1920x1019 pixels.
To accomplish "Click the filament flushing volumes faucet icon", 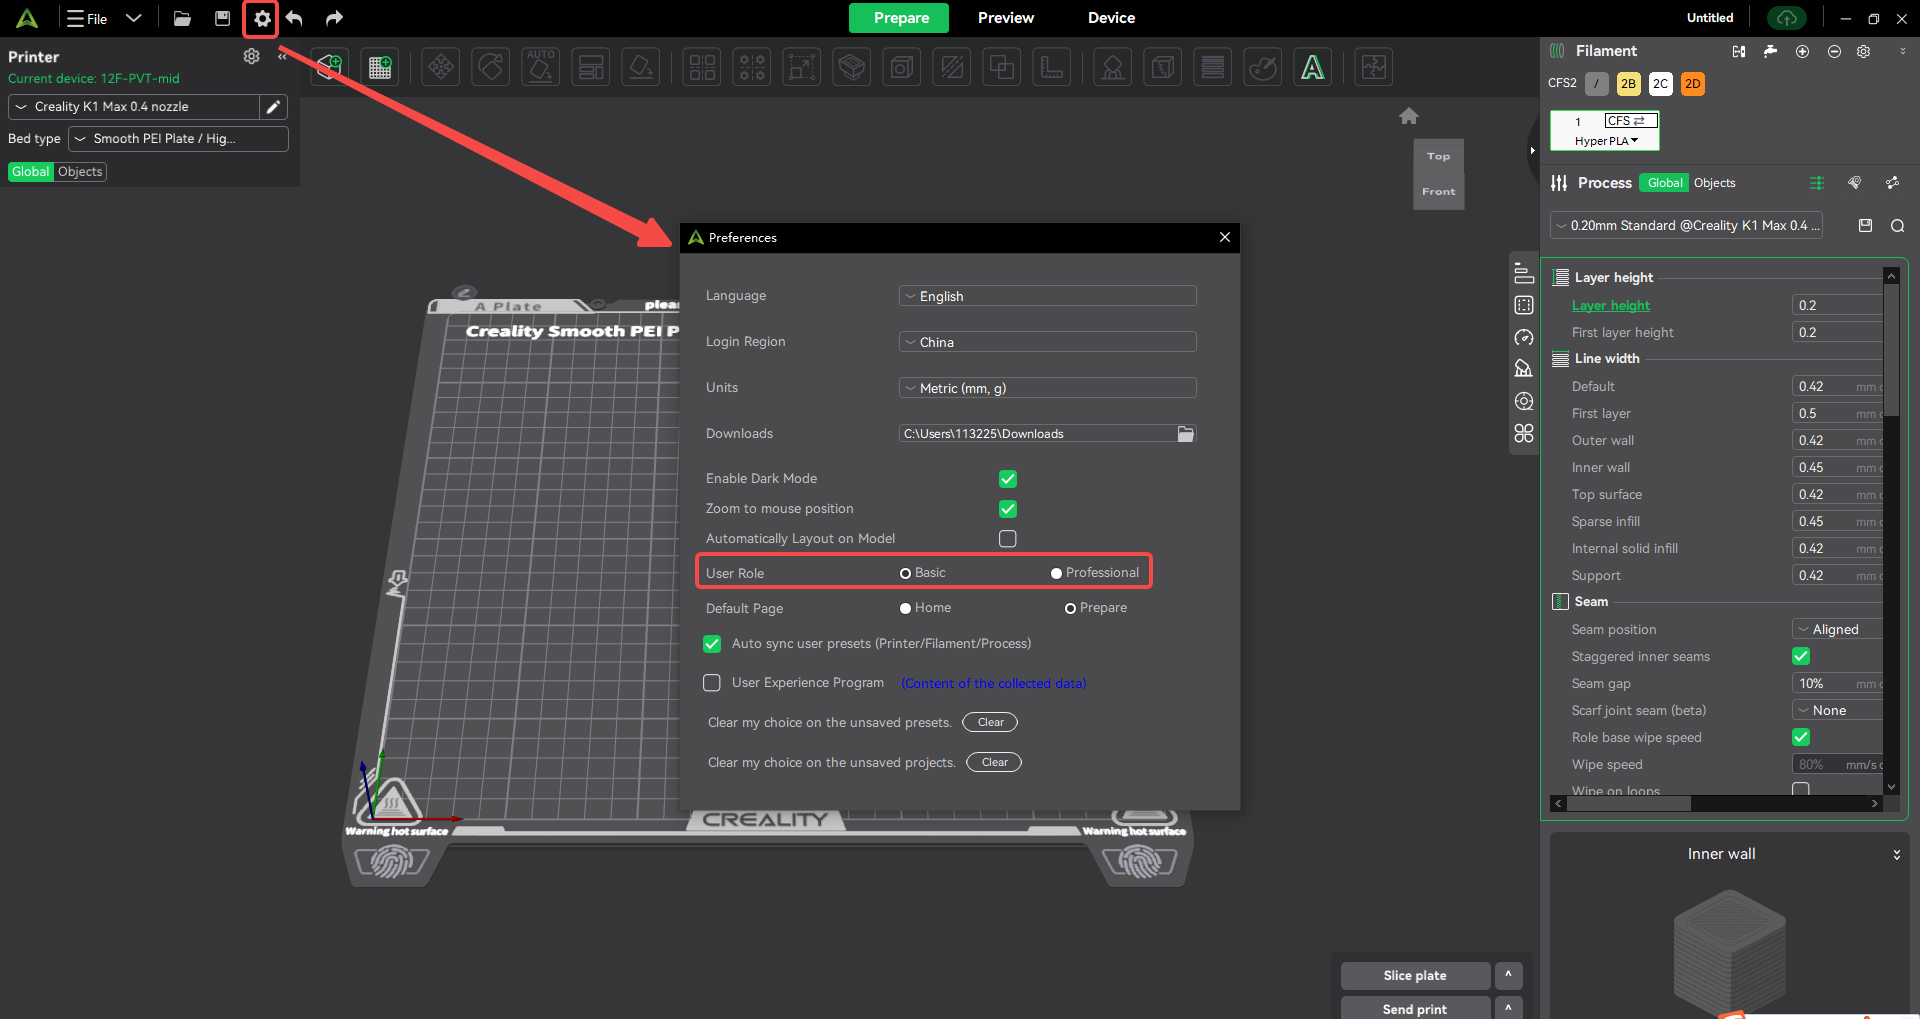I will point(1771,51).
